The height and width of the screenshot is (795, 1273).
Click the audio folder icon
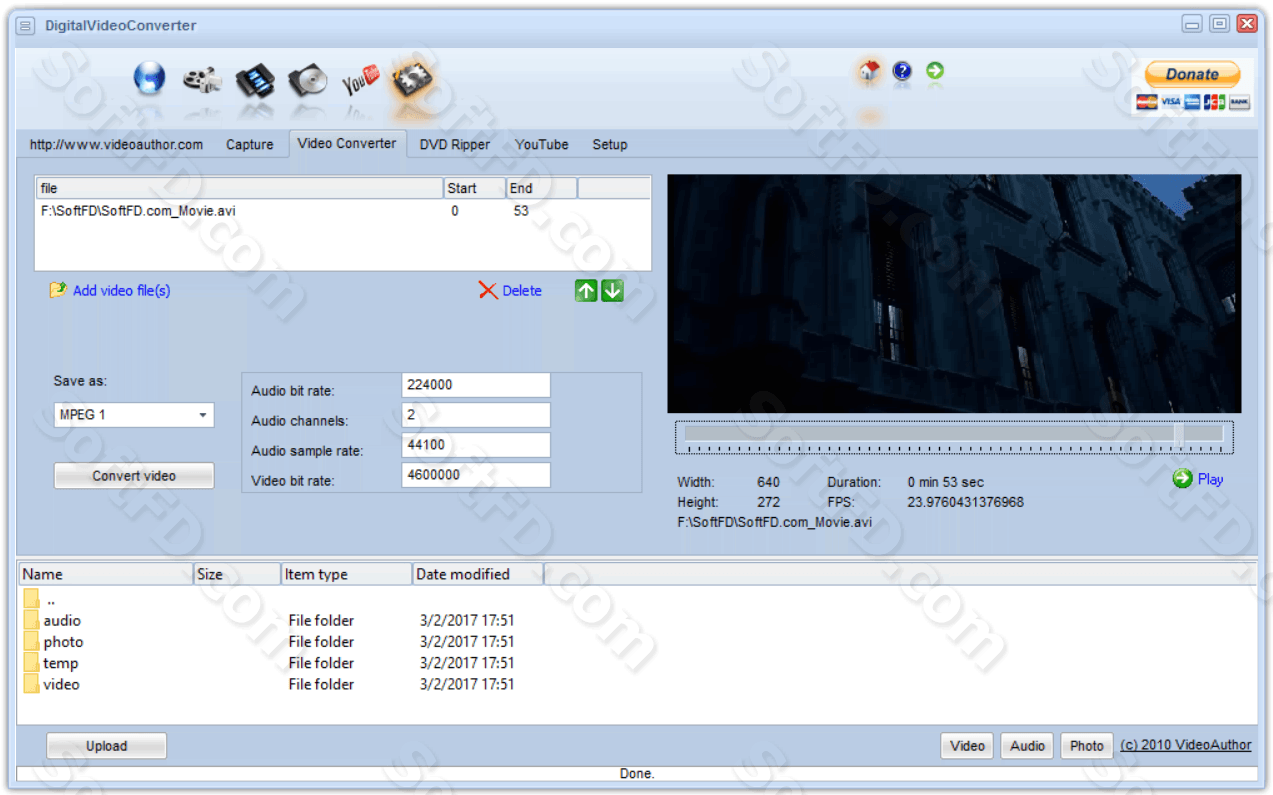coord(31,620)
